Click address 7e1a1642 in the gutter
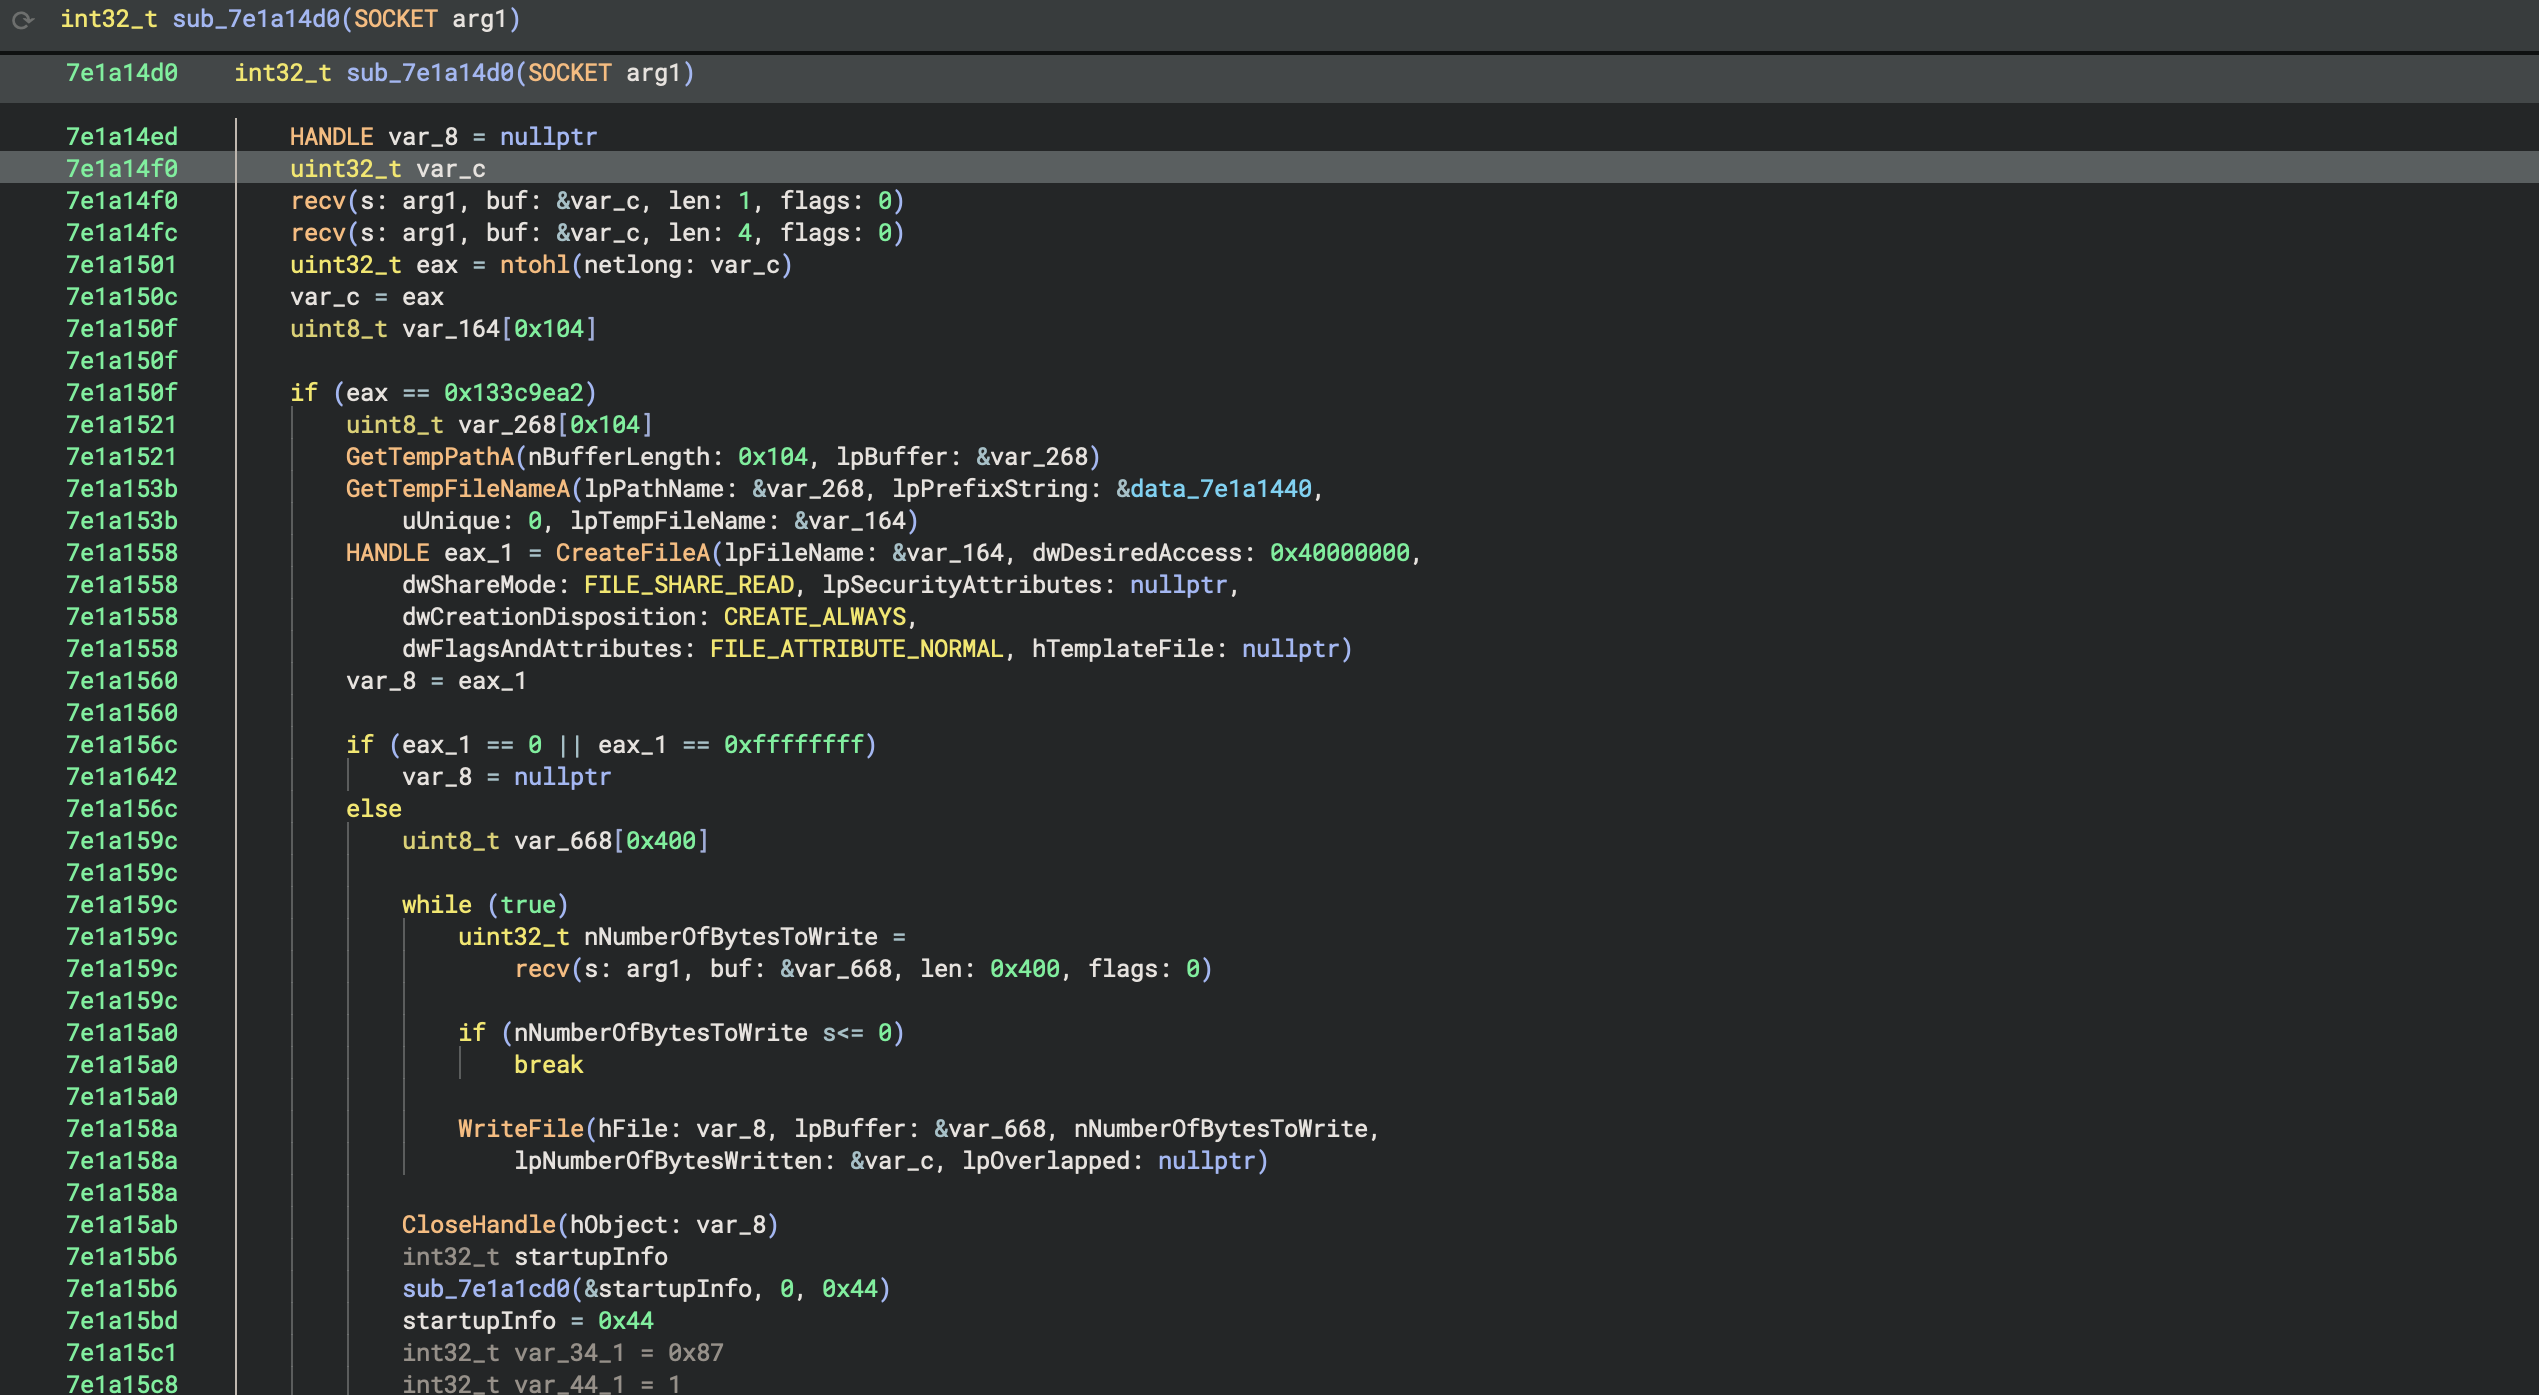This screenshot has height=1395, width=2539. pyautogui.click(x=122, y=777)
